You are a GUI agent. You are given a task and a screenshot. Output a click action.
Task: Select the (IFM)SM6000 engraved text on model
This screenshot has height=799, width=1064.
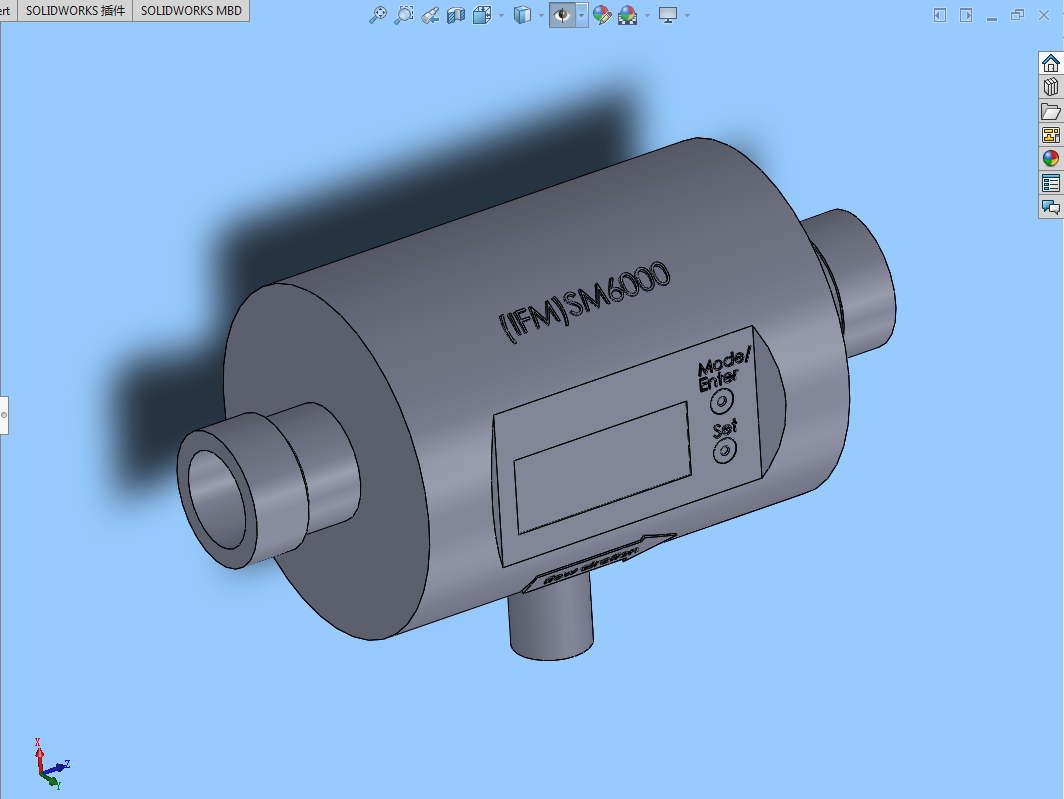click(585, 302)
